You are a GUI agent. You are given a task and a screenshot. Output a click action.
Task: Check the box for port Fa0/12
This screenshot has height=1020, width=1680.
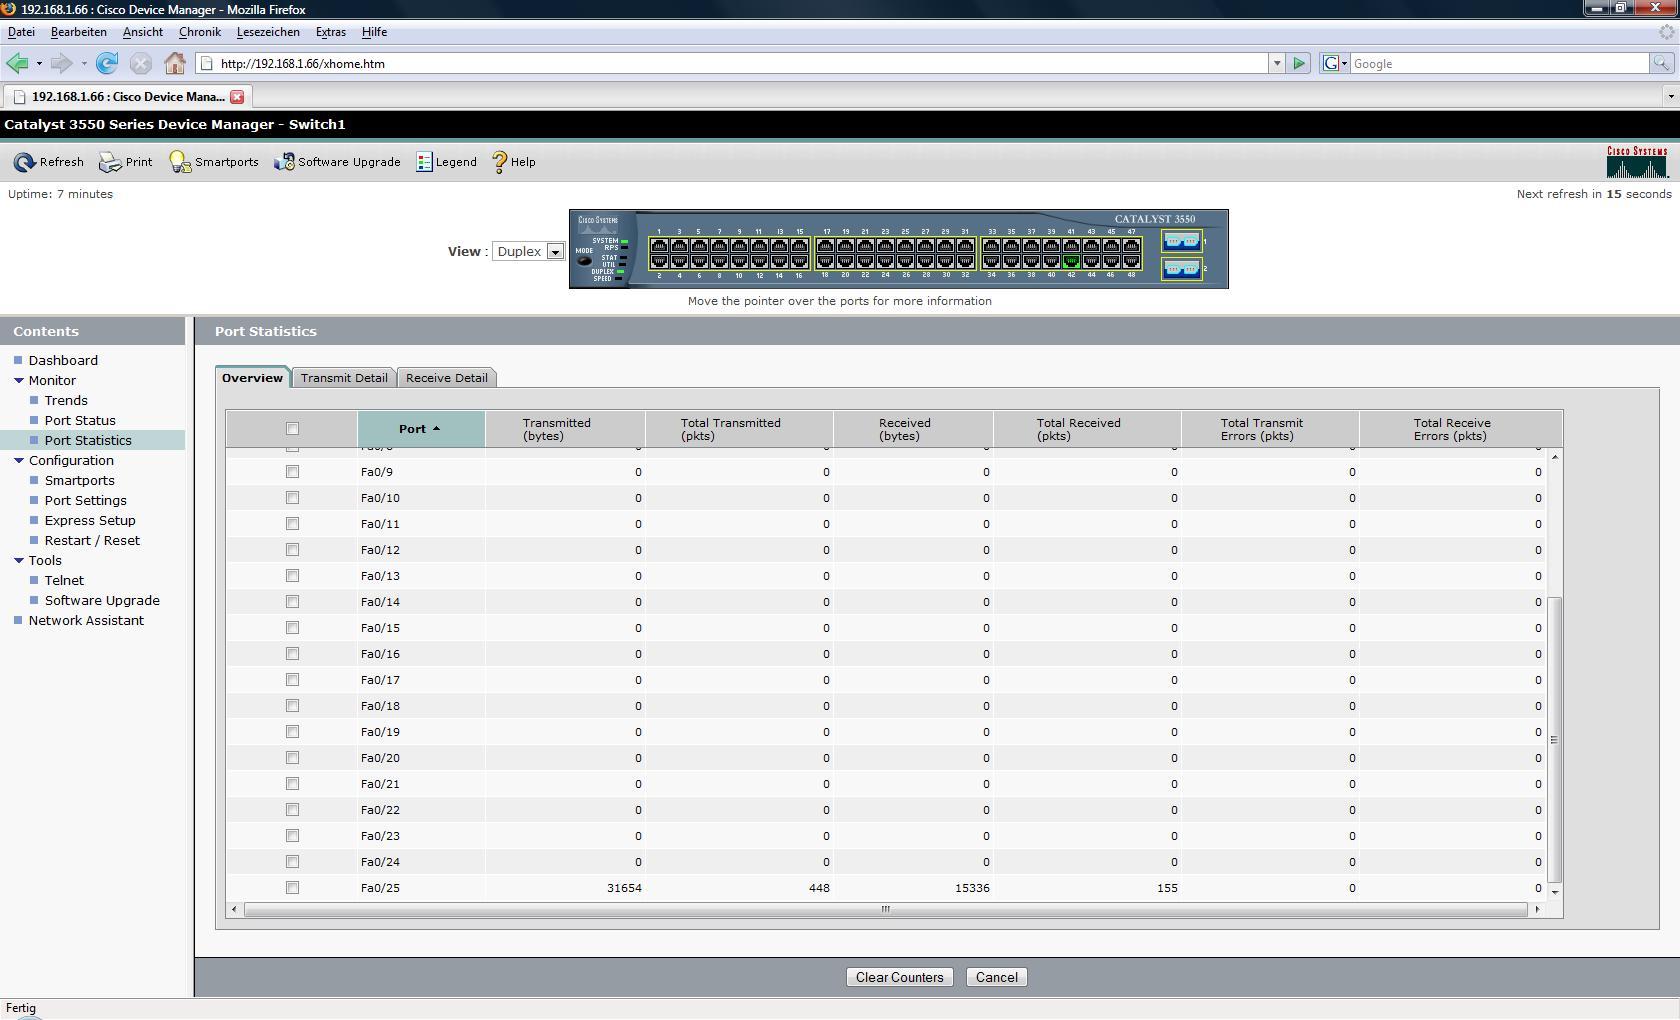coord(292,550)
